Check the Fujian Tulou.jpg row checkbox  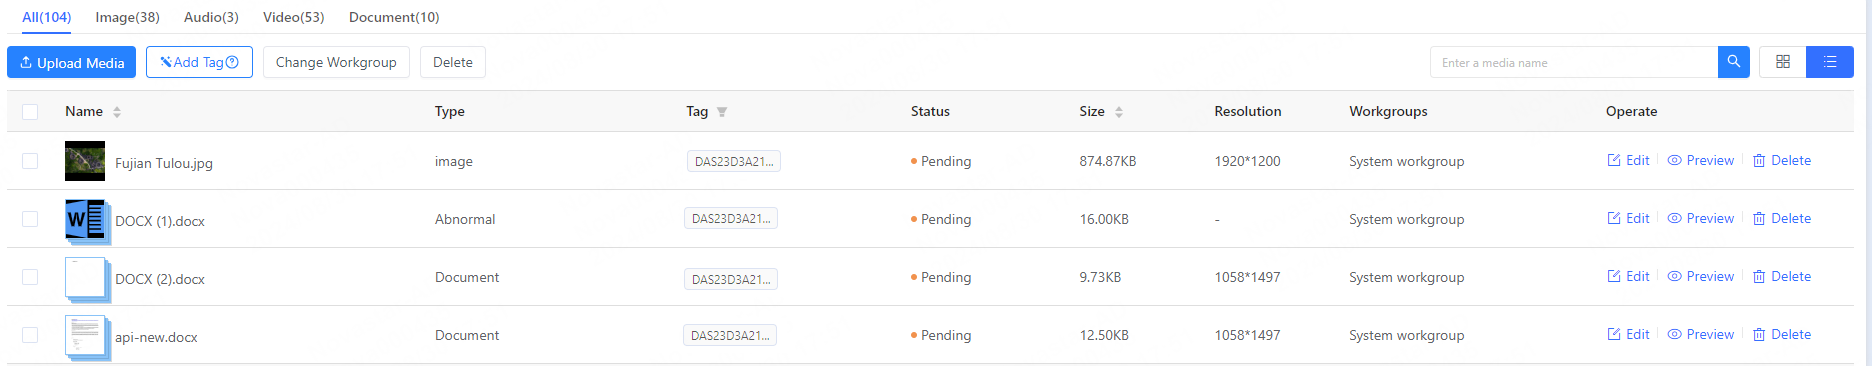[x=30, y=161]
